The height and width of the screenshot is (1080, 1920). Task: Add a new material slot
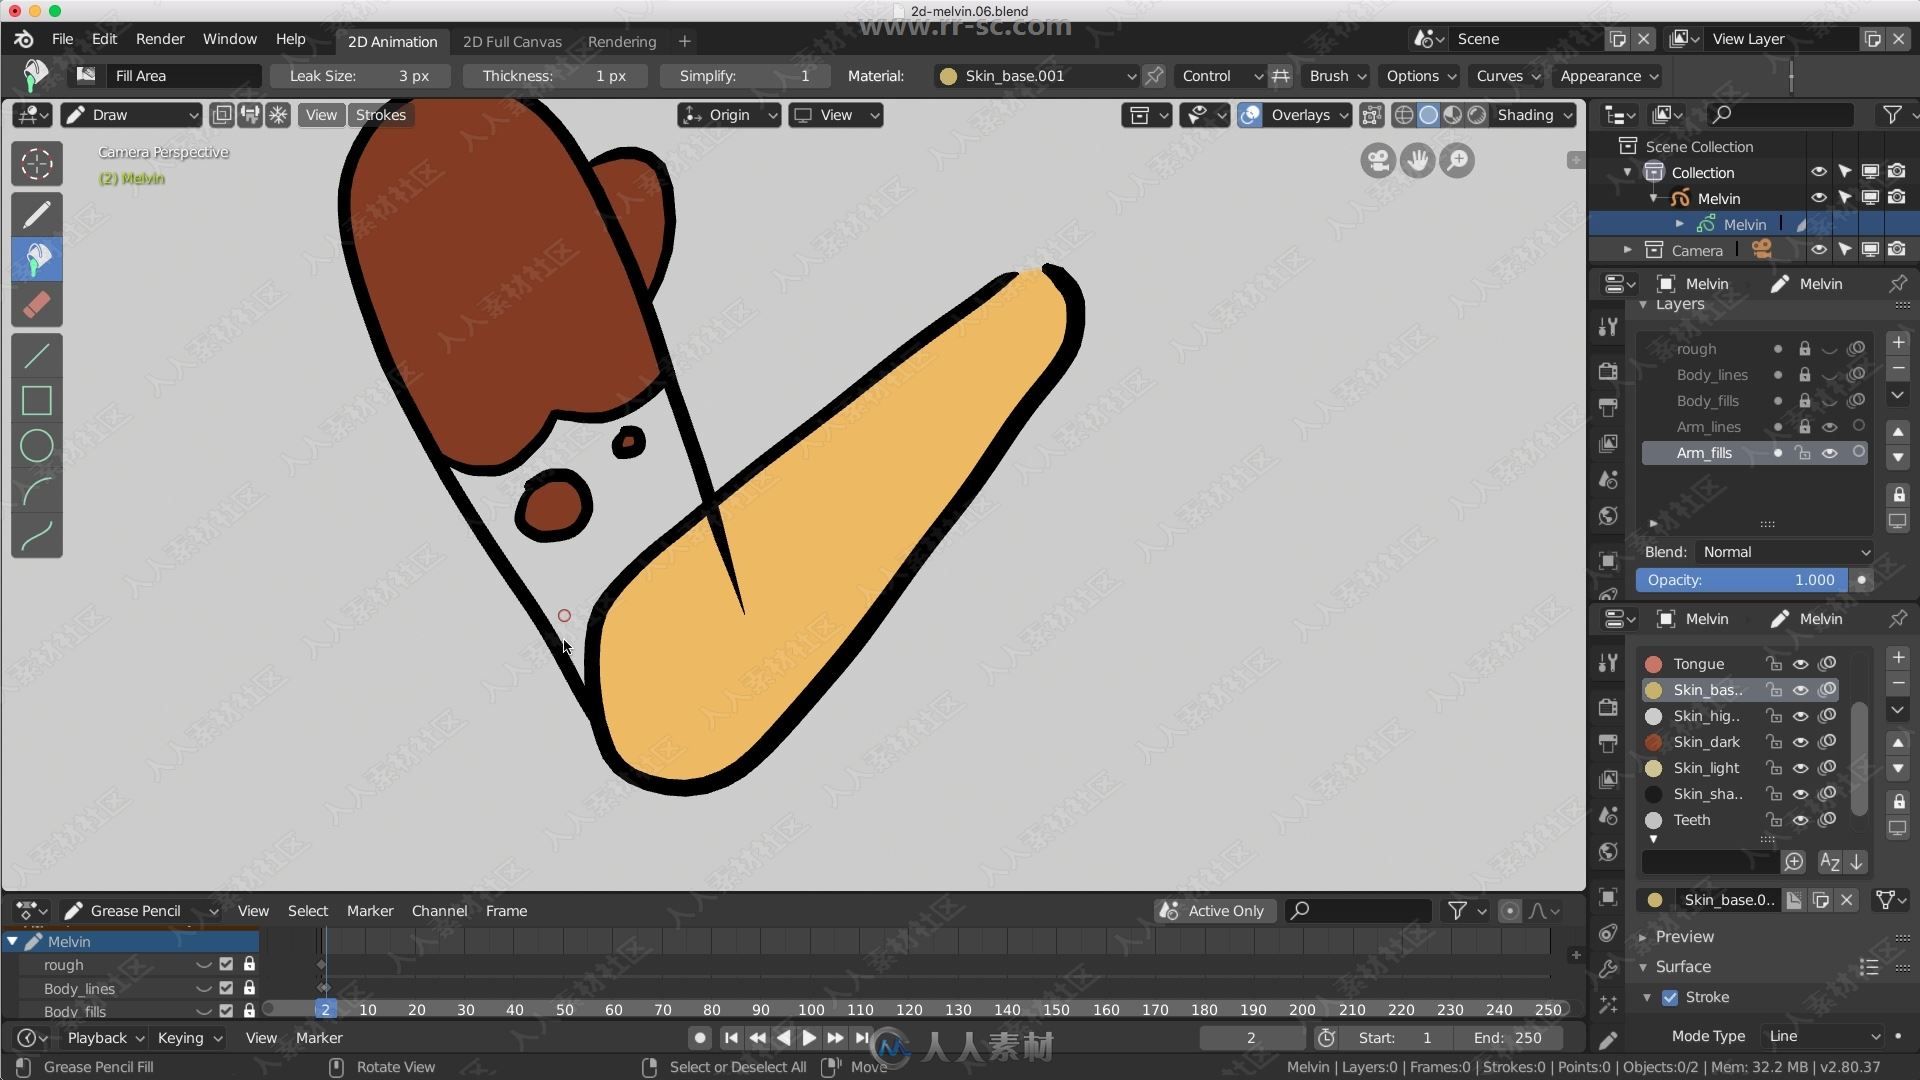tap(1898, 657)
